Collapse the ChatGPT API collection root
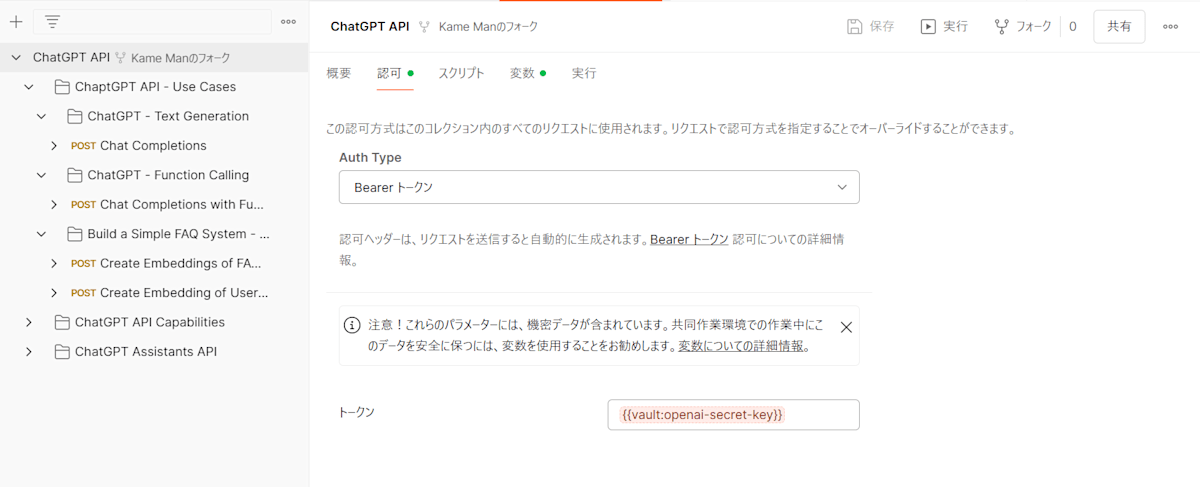This screenshot has height=487, width=1200. (16, 58)
